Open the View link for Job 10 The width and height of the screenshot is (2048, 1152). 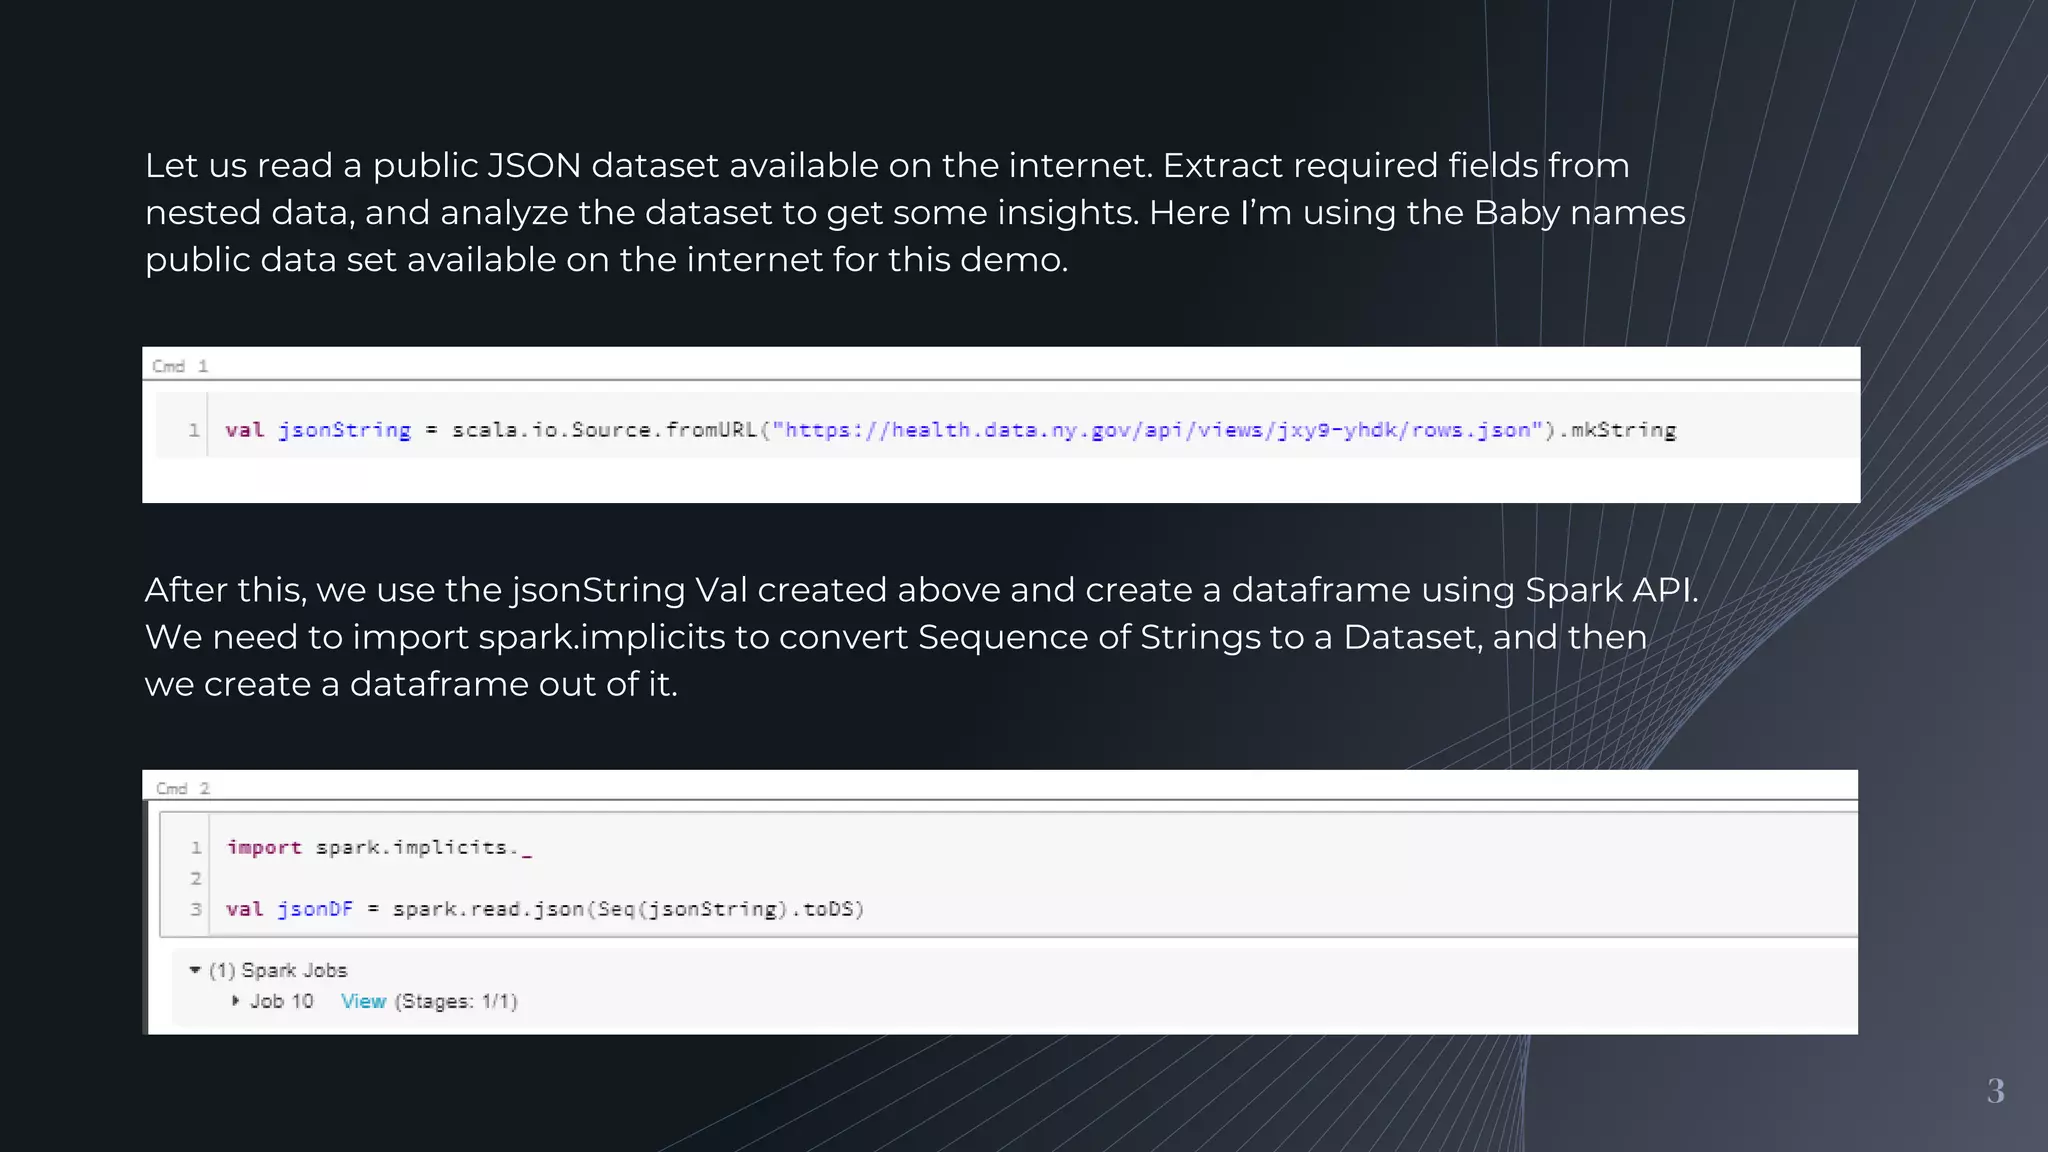click(x=363, y=1001)
